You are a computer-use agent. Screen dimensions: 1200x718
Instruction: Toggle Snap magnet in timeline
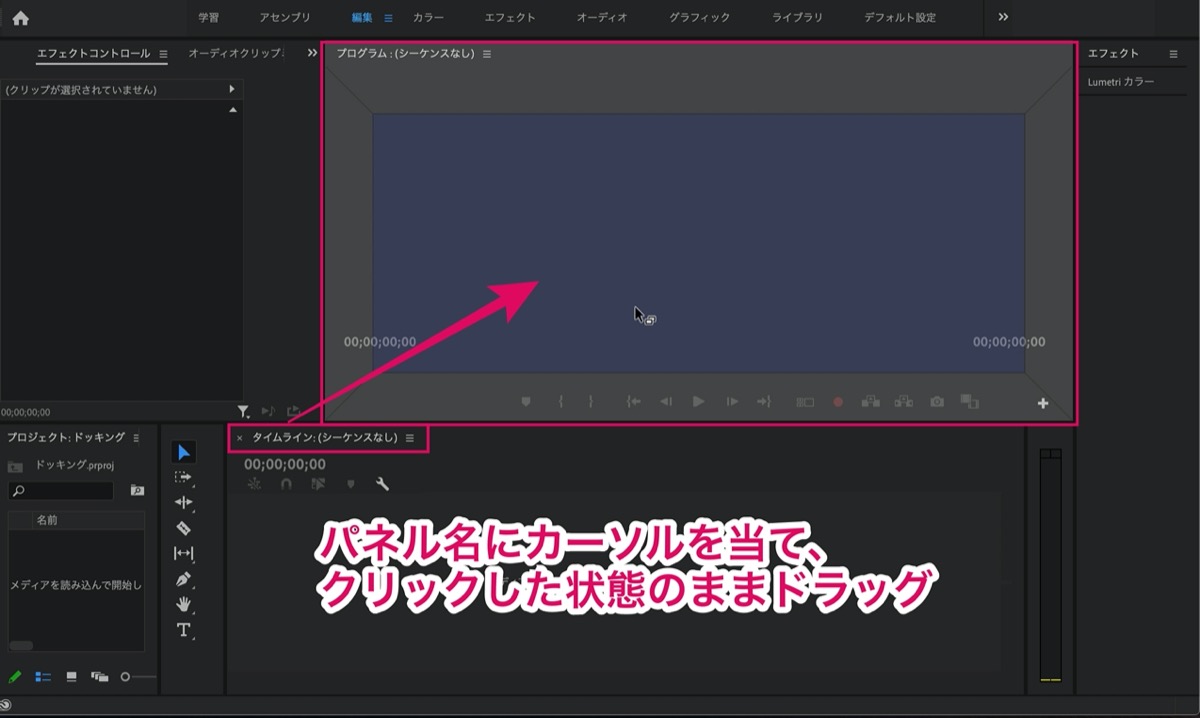[x=286, y=484]
